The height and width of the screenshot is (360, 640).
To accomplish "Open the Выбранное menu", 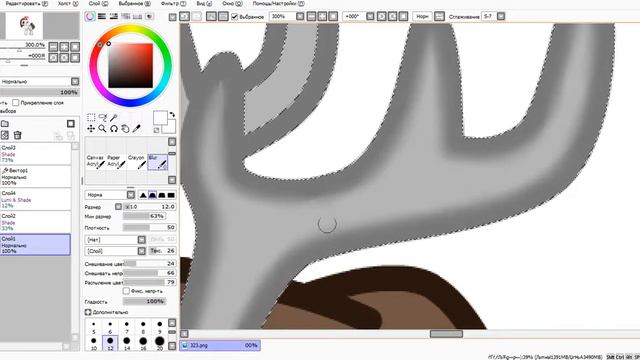I will click(x=134, y=3).
